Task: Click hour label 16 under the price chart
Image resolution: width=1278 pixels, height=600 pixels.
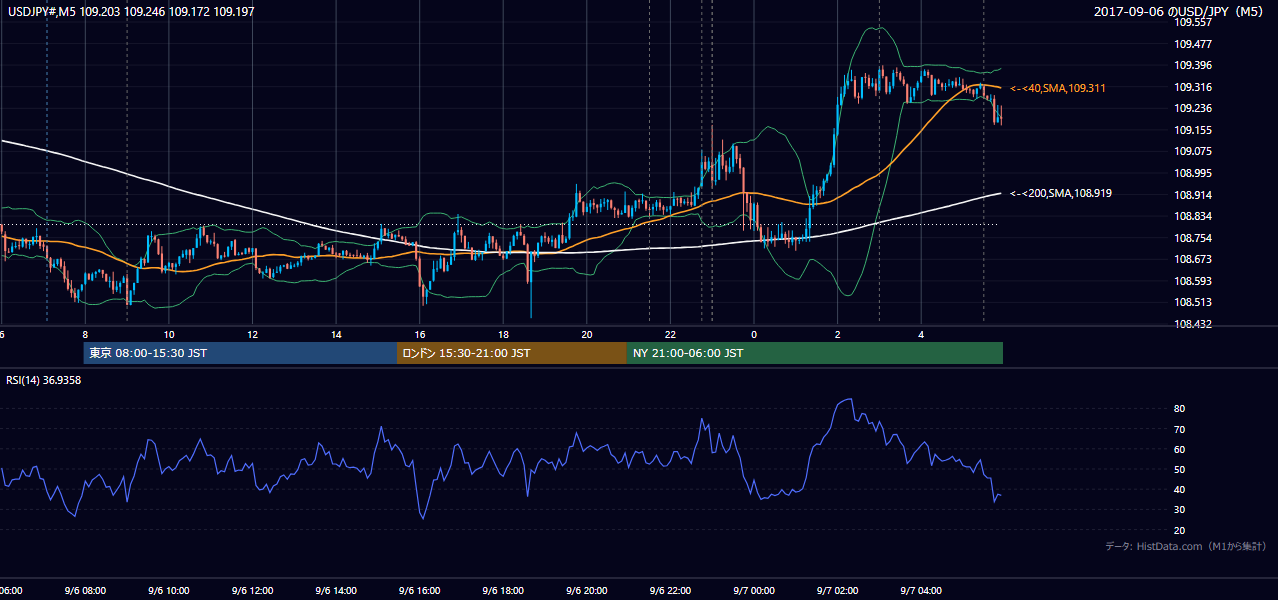Action: point(420,334)
